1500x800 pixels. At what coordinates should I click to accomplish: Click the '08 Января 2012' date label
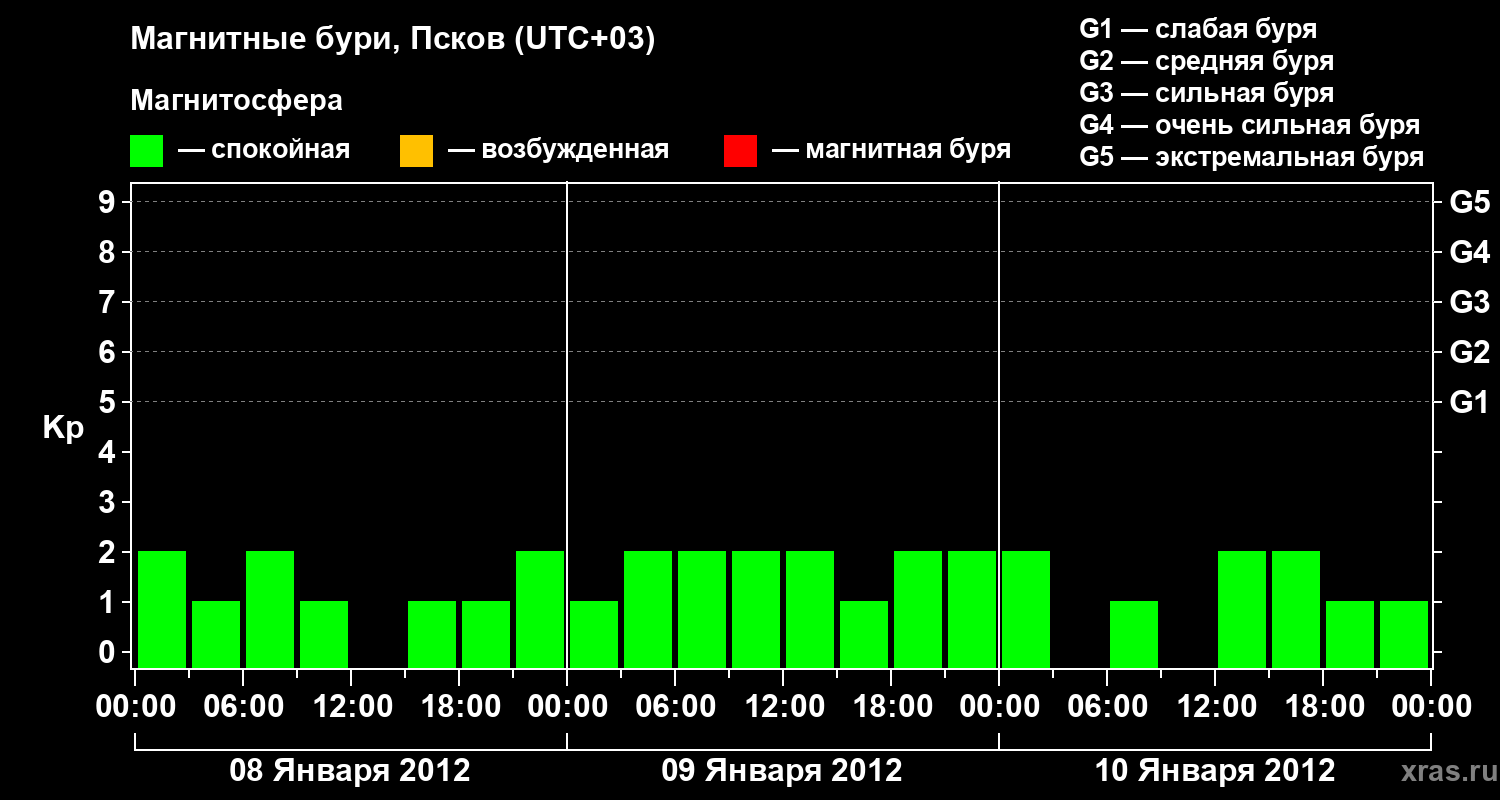click(350, 770)
